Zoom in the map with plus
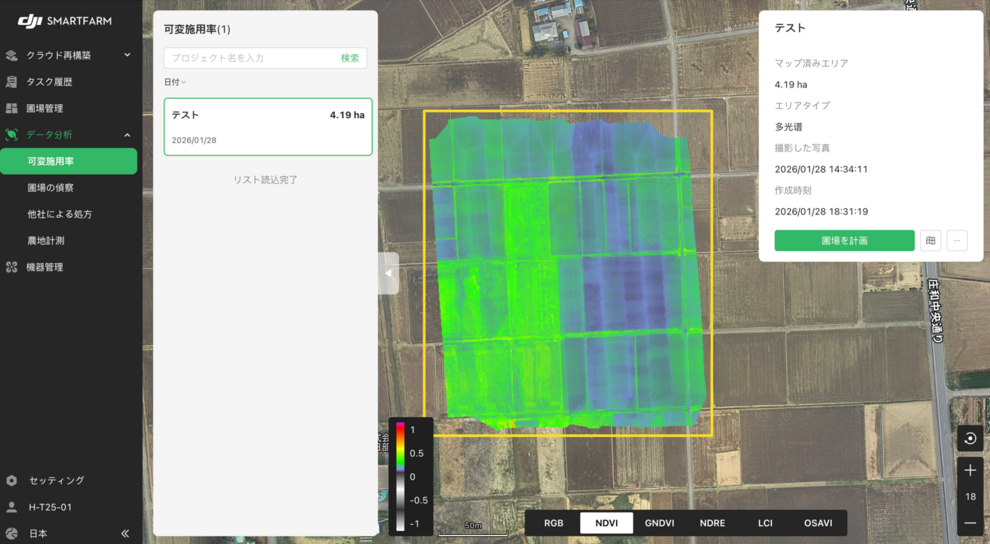Image resolution: width=990 pixels, height=544 pixels. point(970,470)
